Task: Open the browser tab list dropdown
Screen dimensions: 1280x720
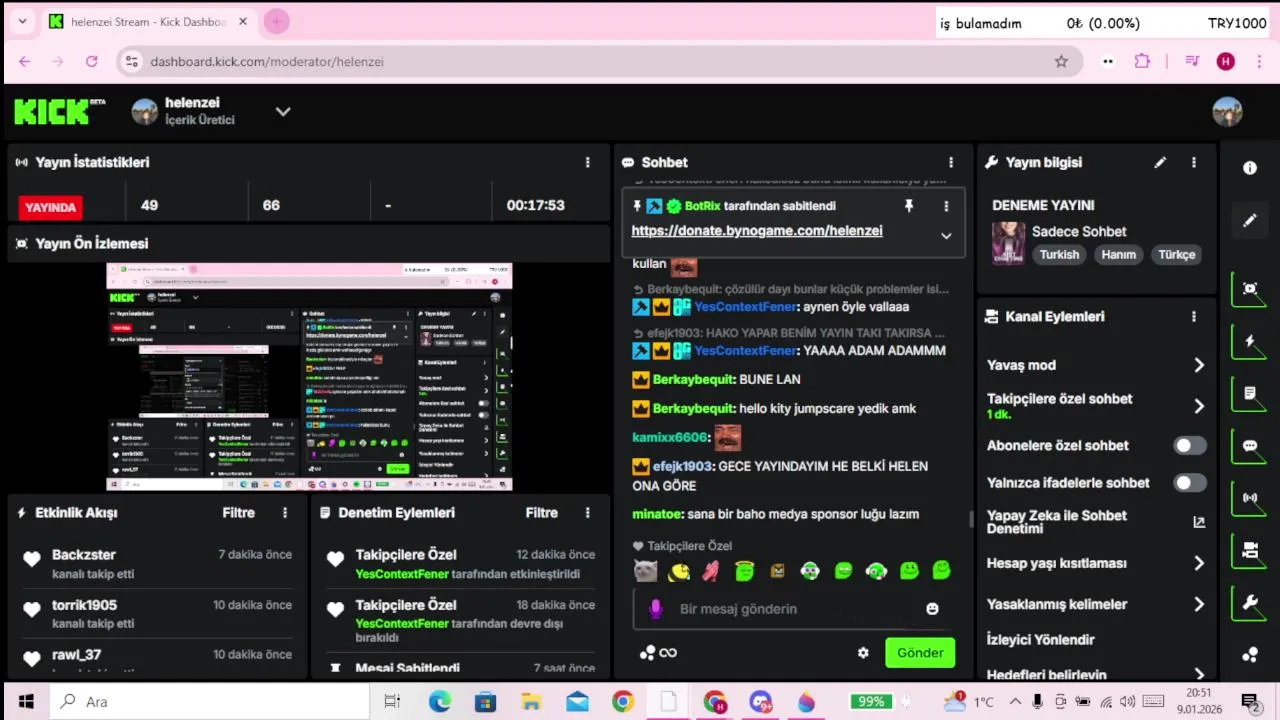Action: (22, 21)
